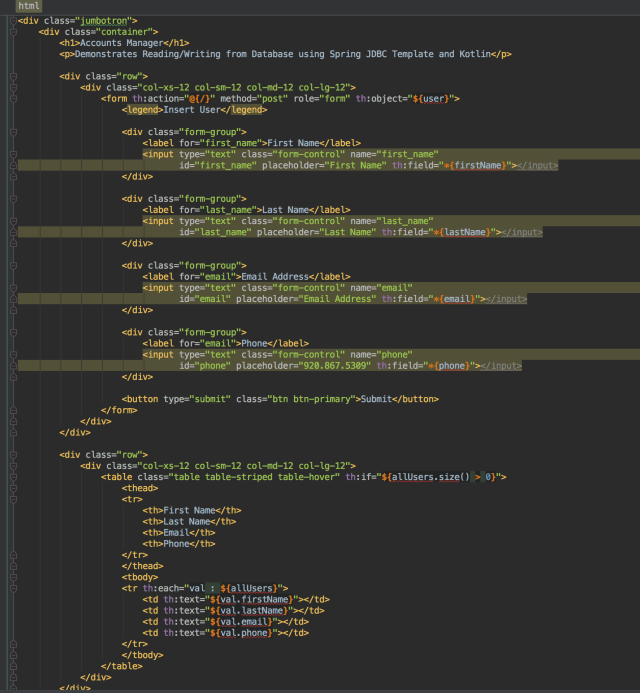This screenshot has width=640, height=693.
Task: Fold the first form-group div block
Action: 12,131
